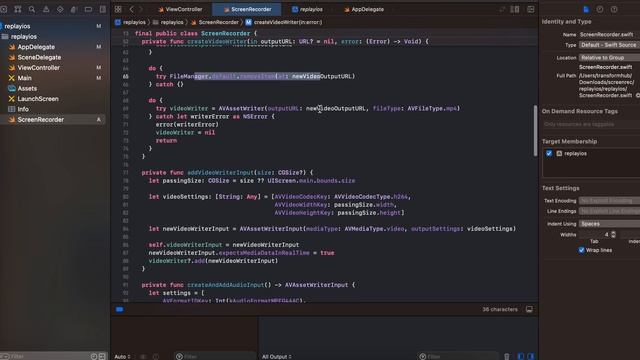640x360 pixels.
Task: Toggle the variables view pane button
Action: (521, 356)
